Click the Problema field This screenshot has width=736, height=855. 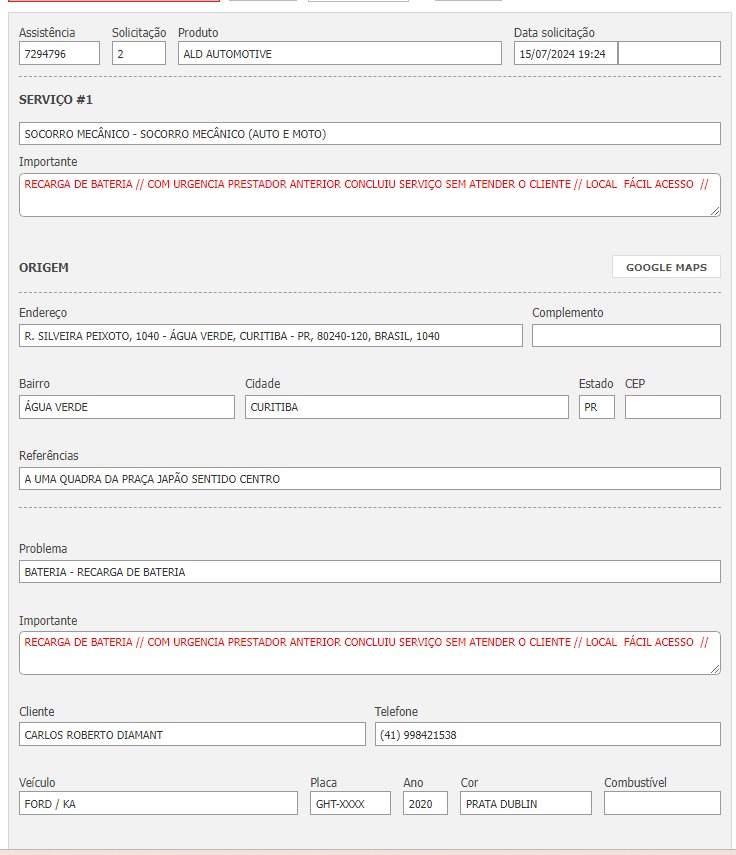pyautogui.click(x=369, y=572)
